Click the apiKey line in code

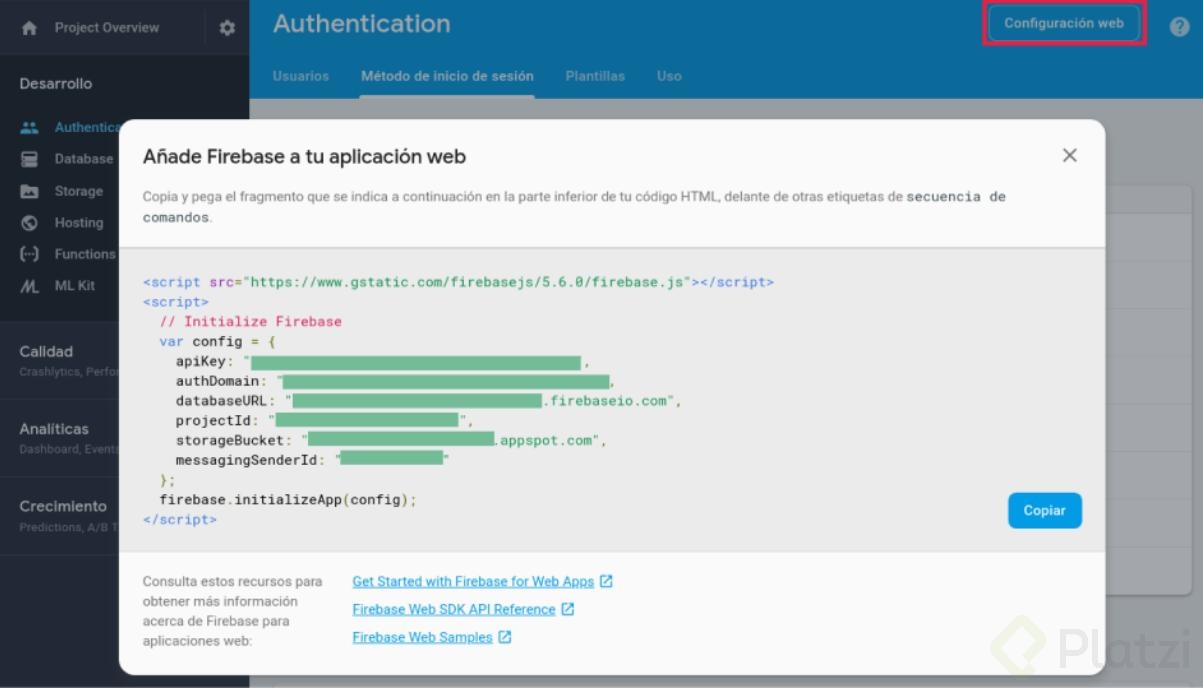coord(383,362)
